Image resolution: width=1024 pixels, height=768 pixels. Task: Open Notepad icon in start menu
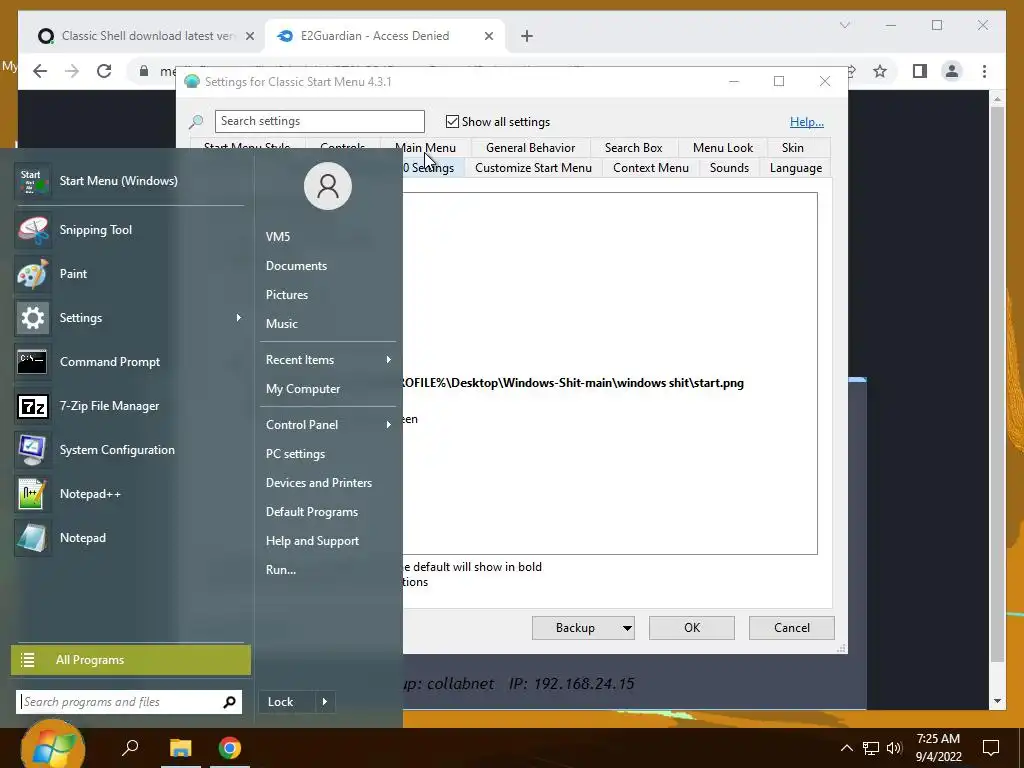click(x=32, y=538)
